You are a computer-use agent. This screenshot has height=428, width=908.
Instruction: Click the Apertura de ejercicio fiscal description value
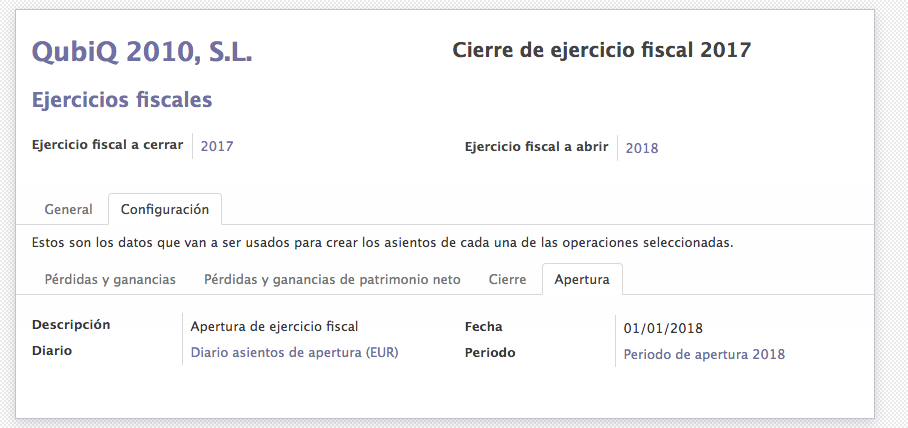274,326
